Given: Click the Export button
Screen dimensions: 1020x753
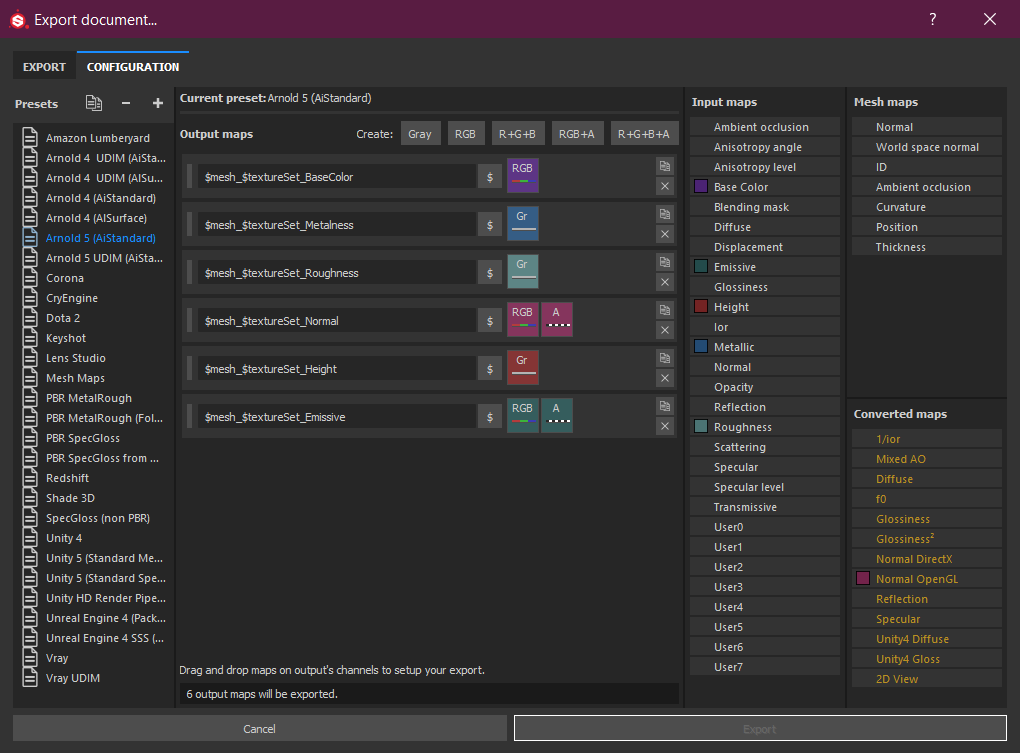Looking at the screenshot, I should (760, 729).
